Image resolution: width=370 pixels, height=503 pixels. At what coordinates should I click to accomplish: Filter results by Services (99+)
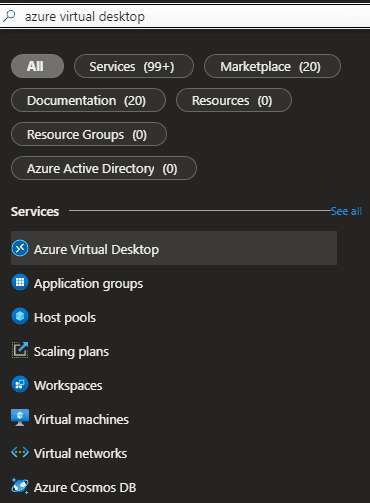(x=134, y=66)
